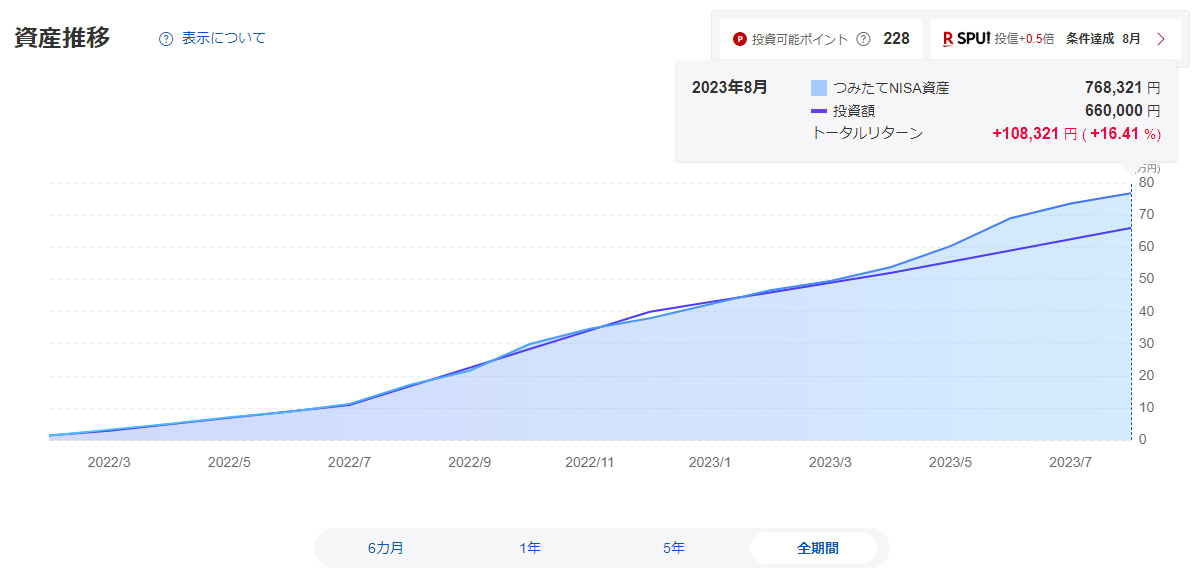Expand SPU details with red chevron arrow

(1161, 39)
